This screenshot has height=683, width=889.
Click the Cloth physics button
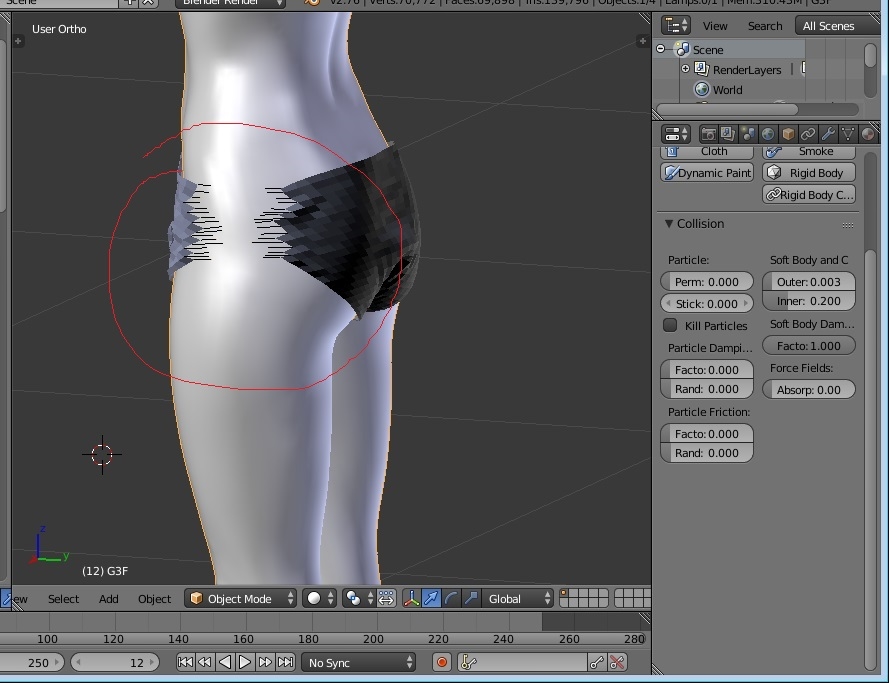click(707, 151)
